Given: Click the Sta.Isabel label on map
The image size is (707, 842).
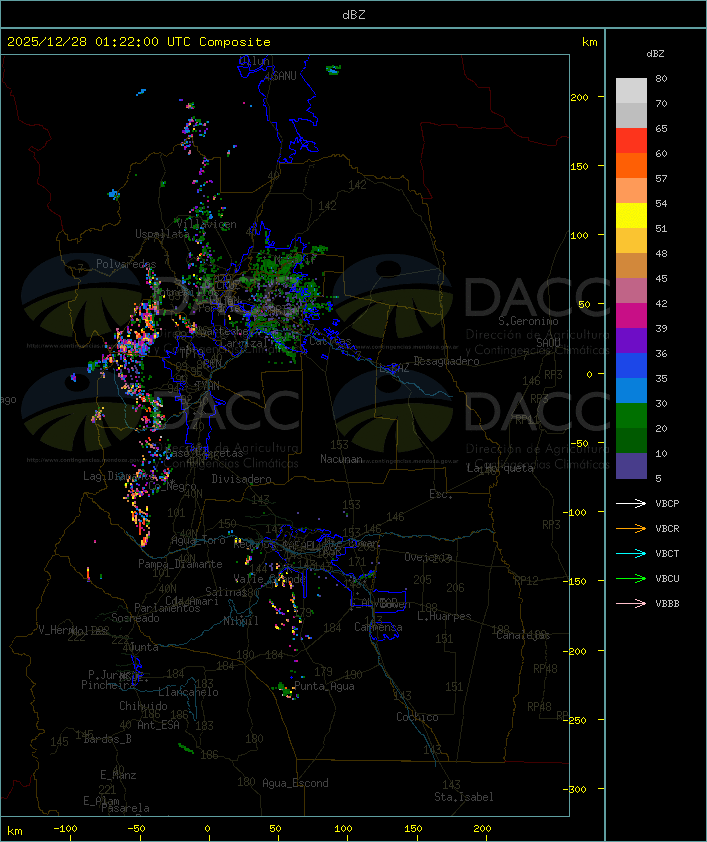Looking at the screenshot, I should tap(464, 797).
